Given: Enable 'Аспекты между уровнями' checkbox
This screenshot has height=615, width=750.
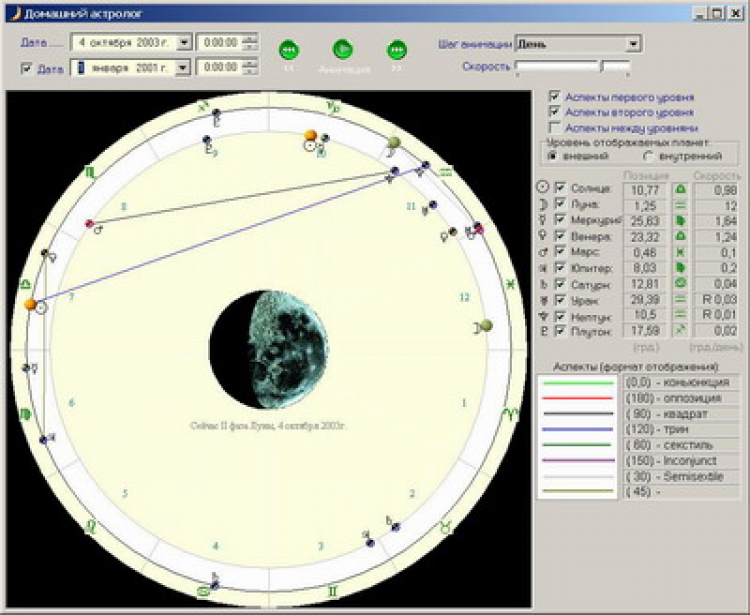Looking at the screenshot, I should tap(555, 128).
